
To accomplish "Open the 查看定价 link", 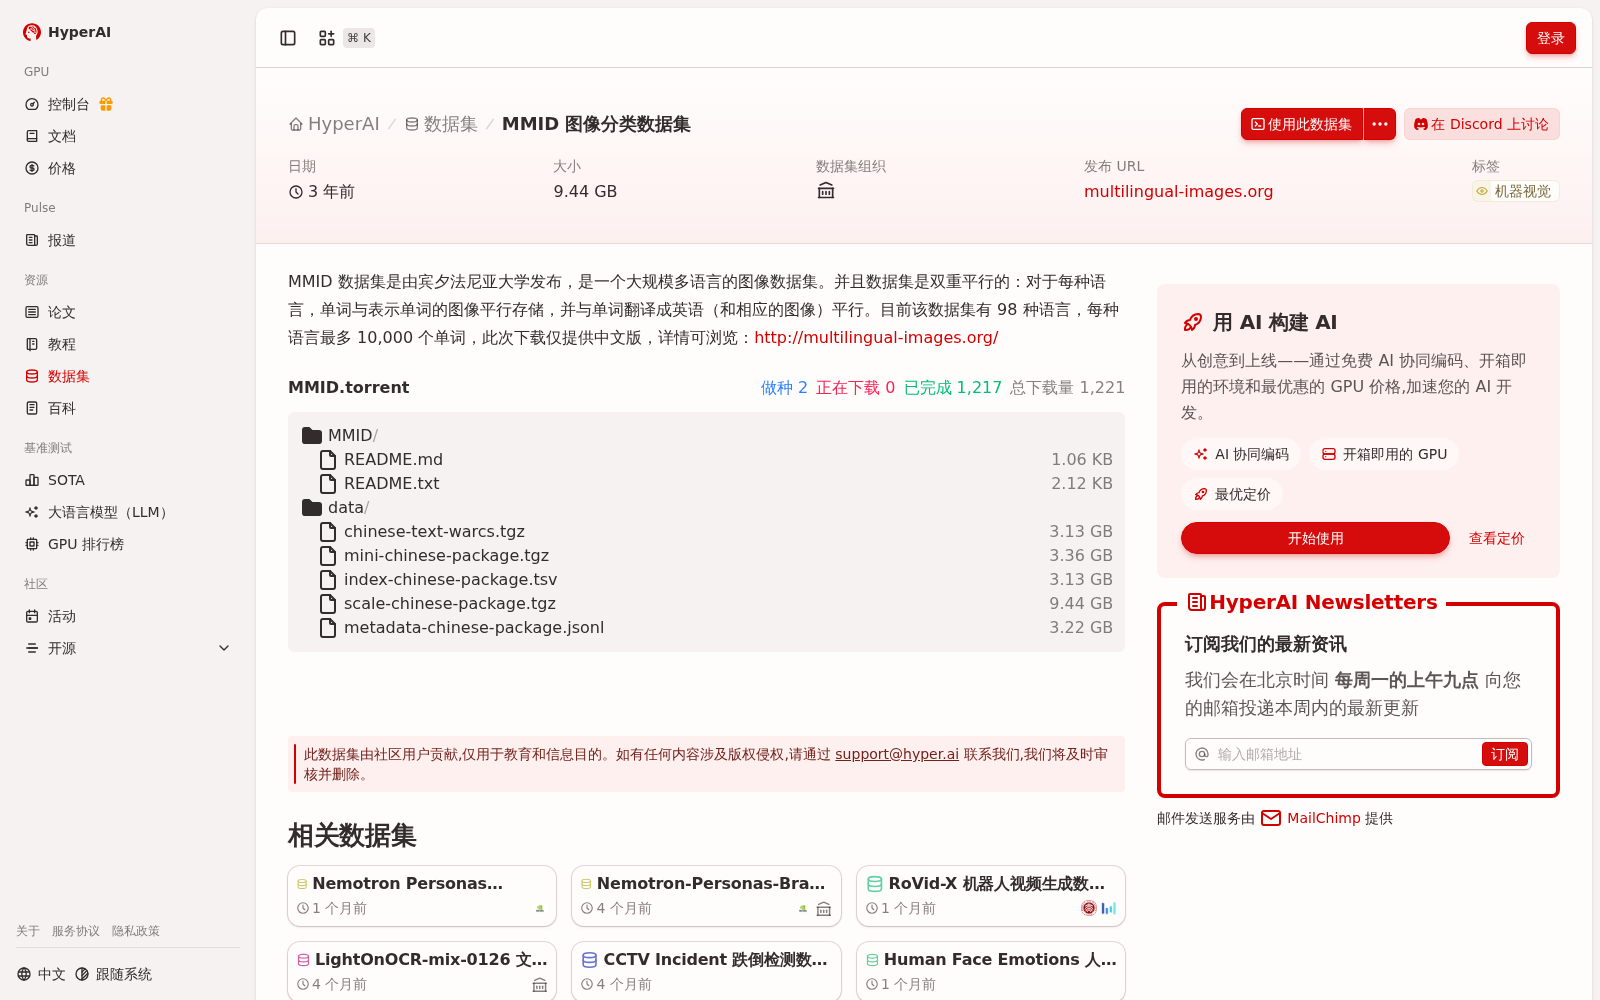I will [x=1496, y=538].
